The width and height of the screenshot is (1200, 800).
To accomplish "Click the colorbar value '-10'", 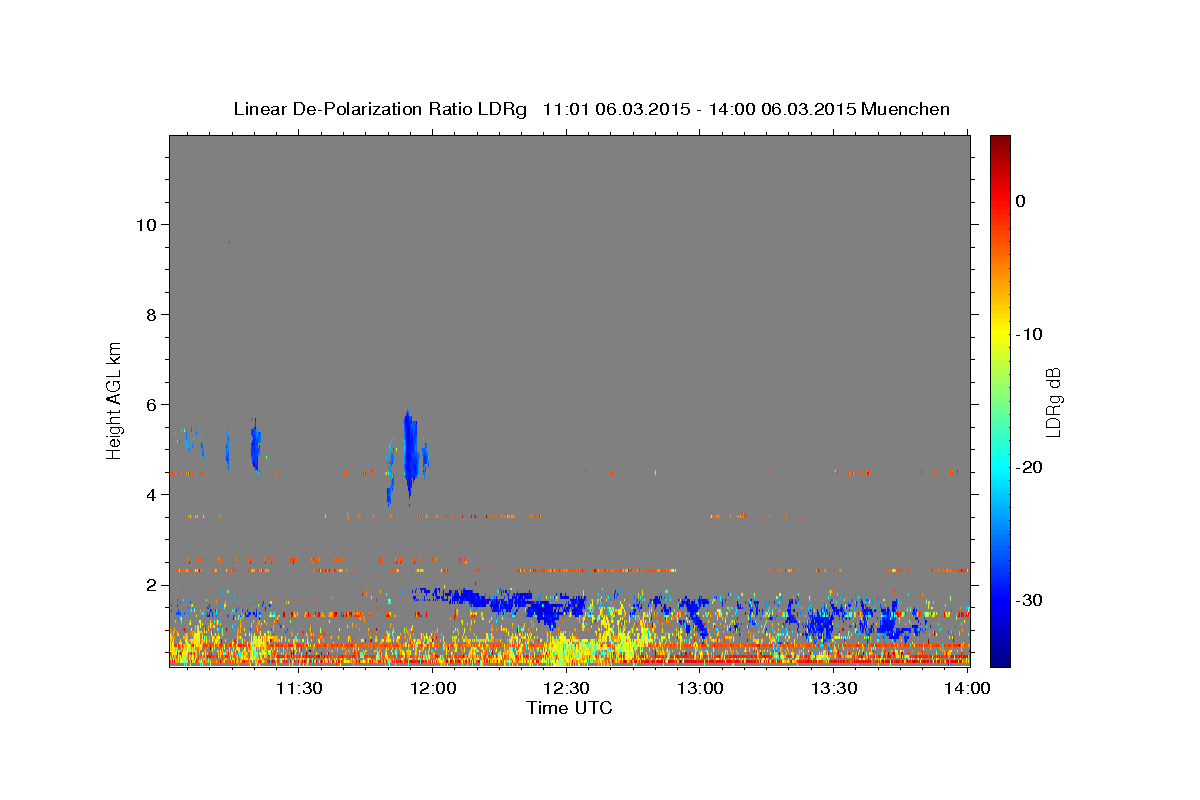I will pos(1030,334).
